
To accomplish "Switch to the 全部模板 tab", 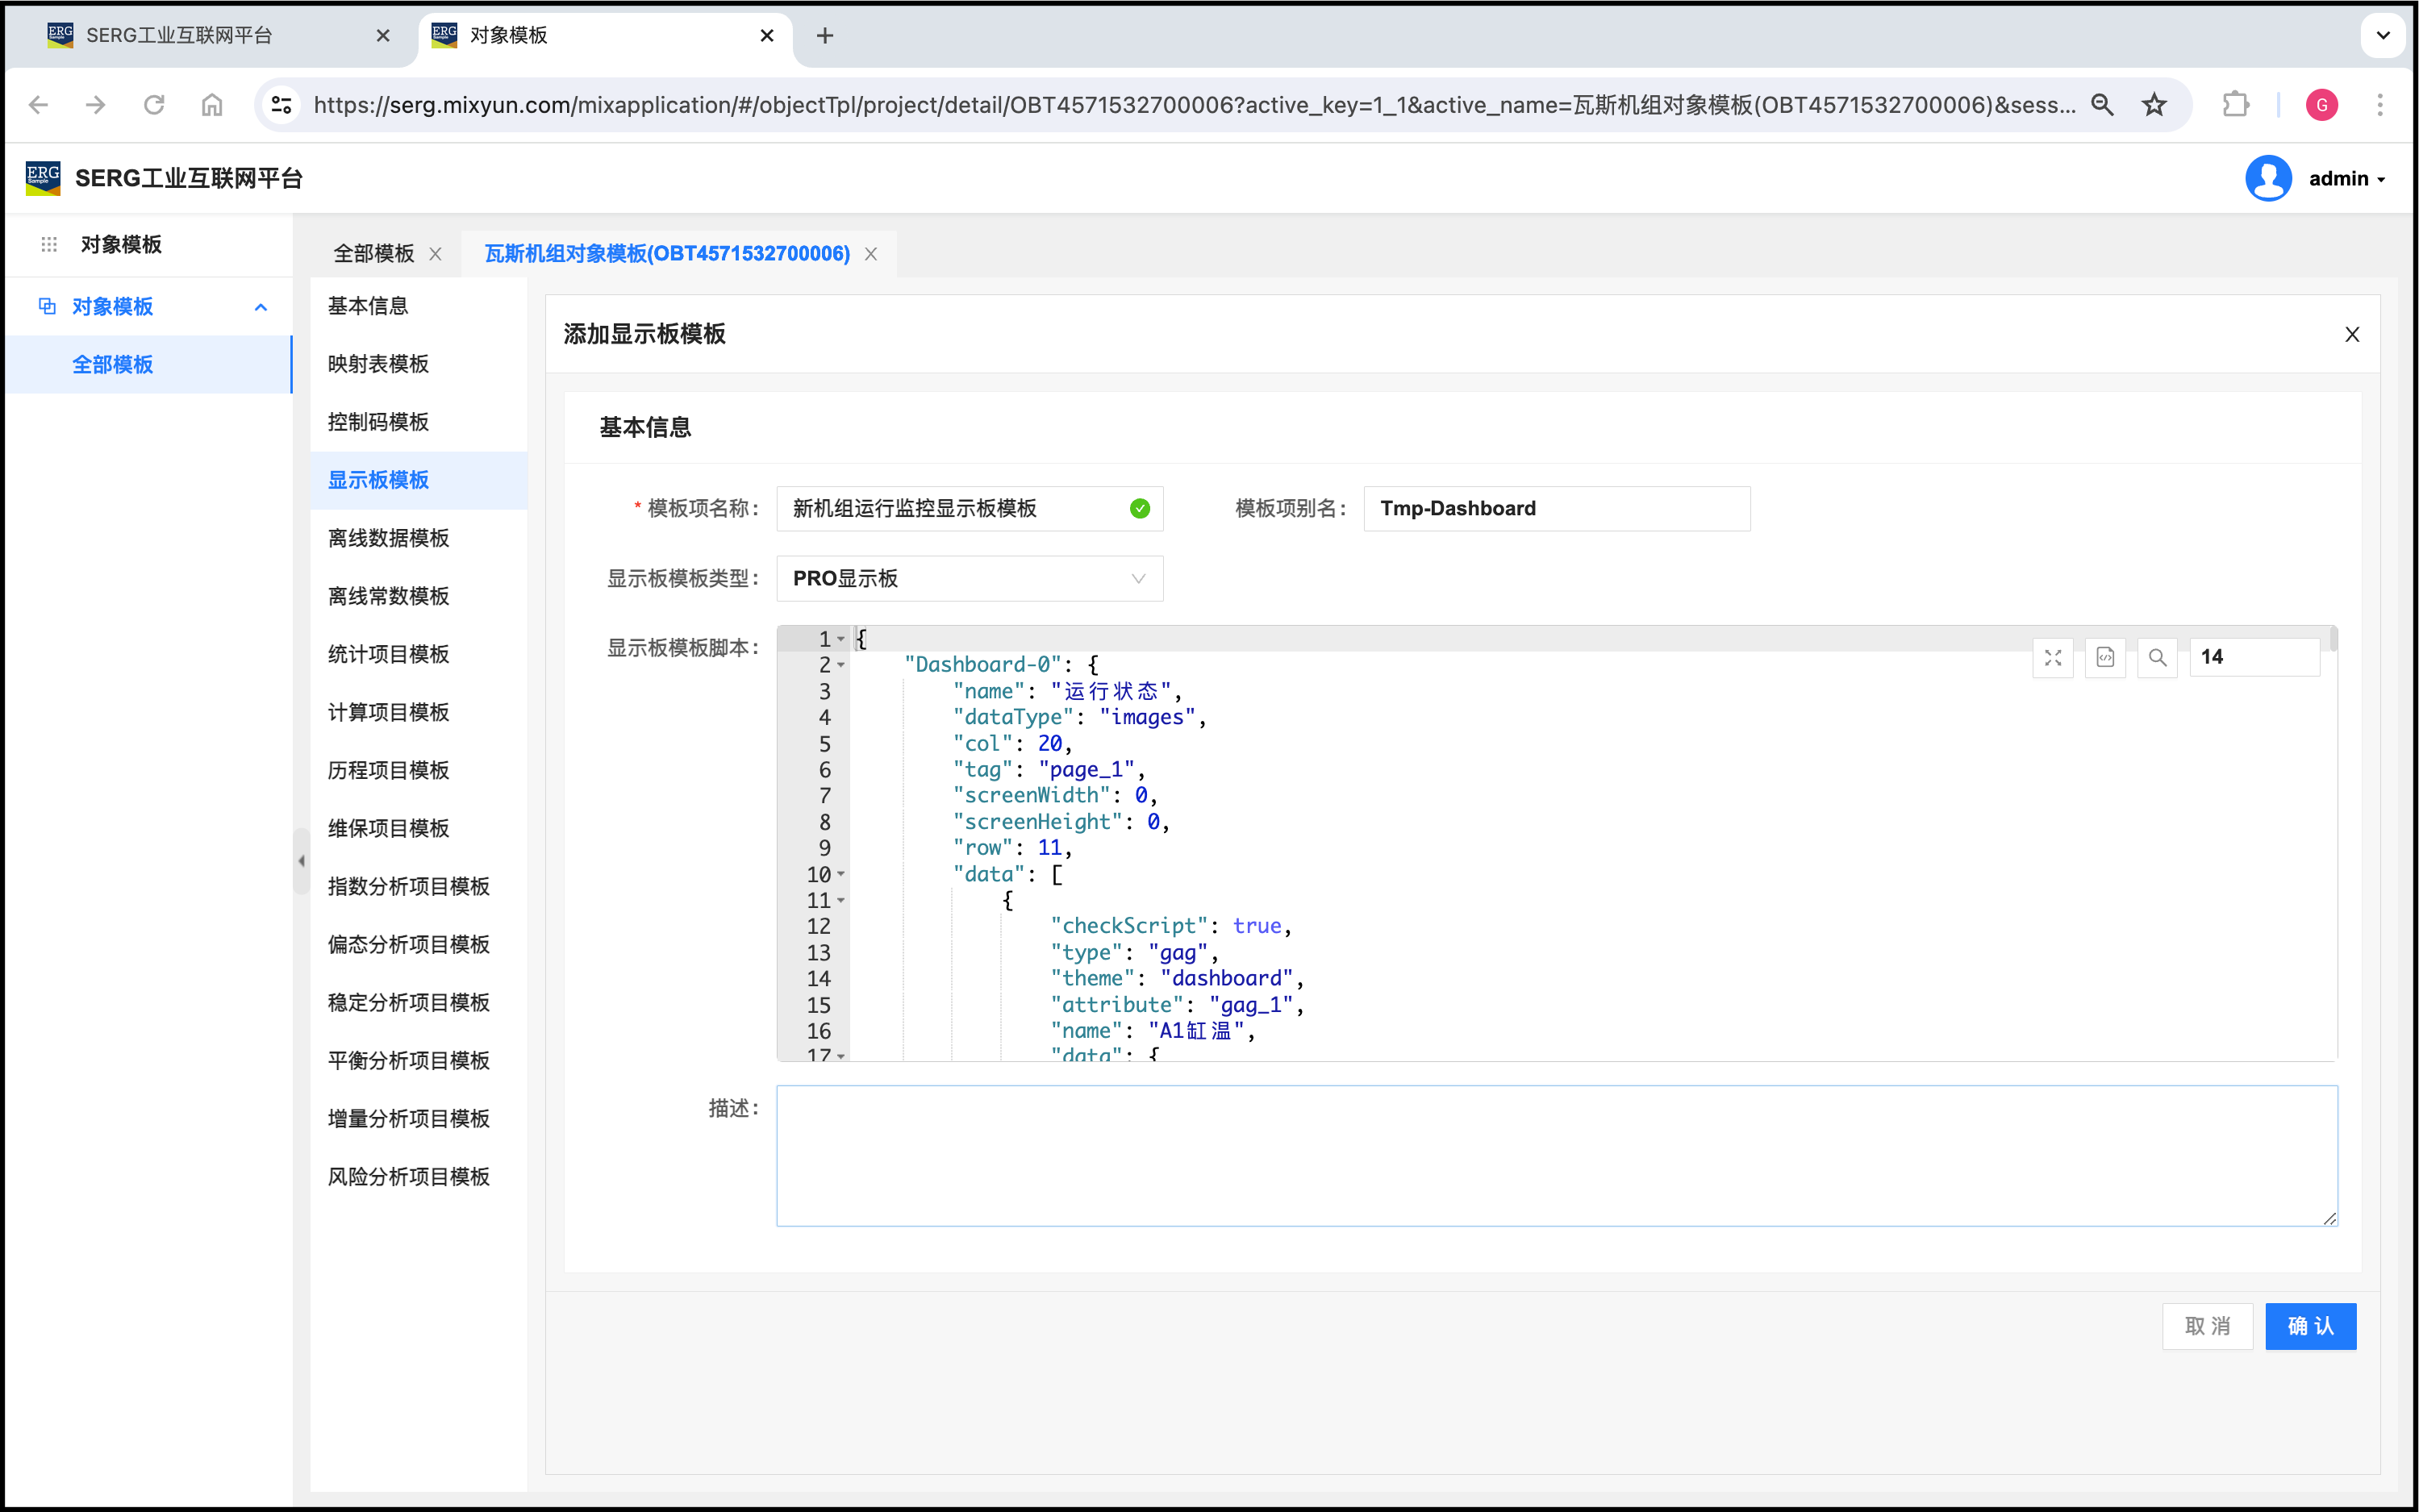I will [x=373, y=254].
